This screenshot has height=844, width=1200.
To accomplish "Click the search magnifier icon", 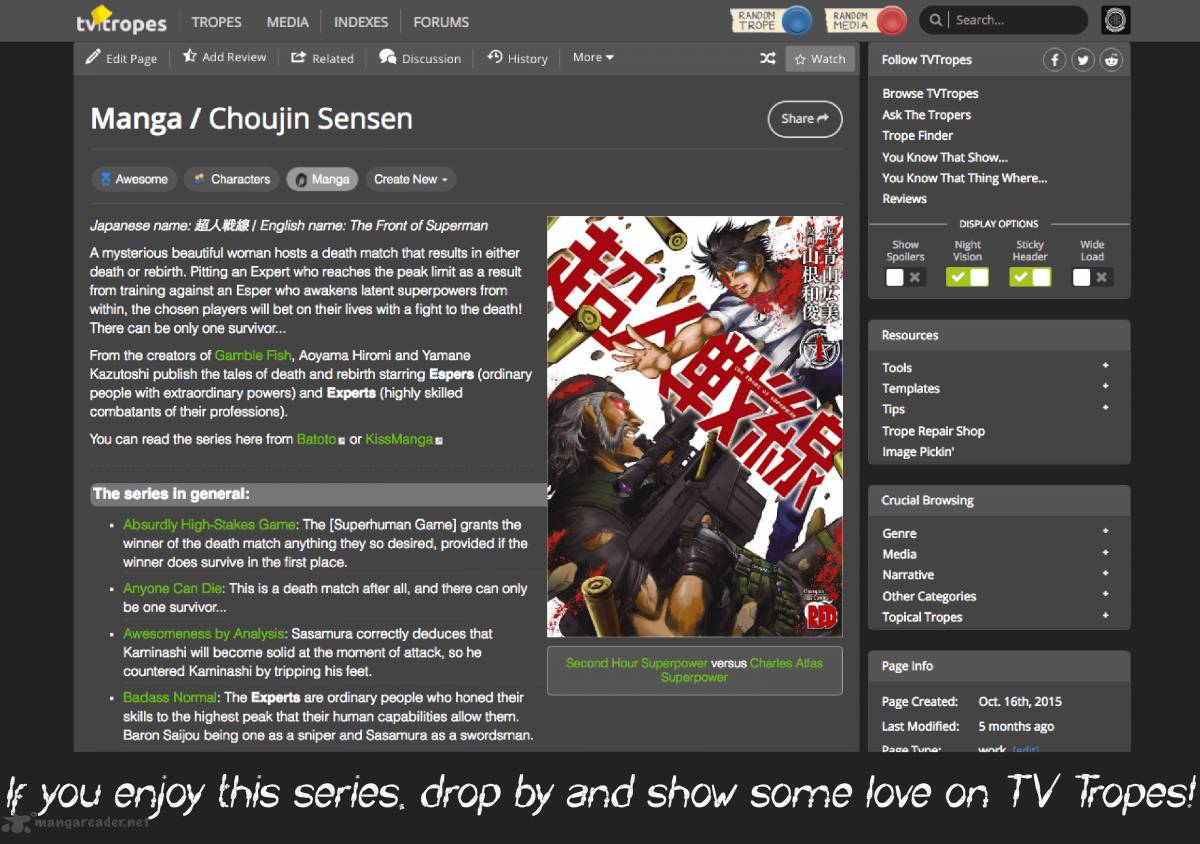I will click(936, 20).
